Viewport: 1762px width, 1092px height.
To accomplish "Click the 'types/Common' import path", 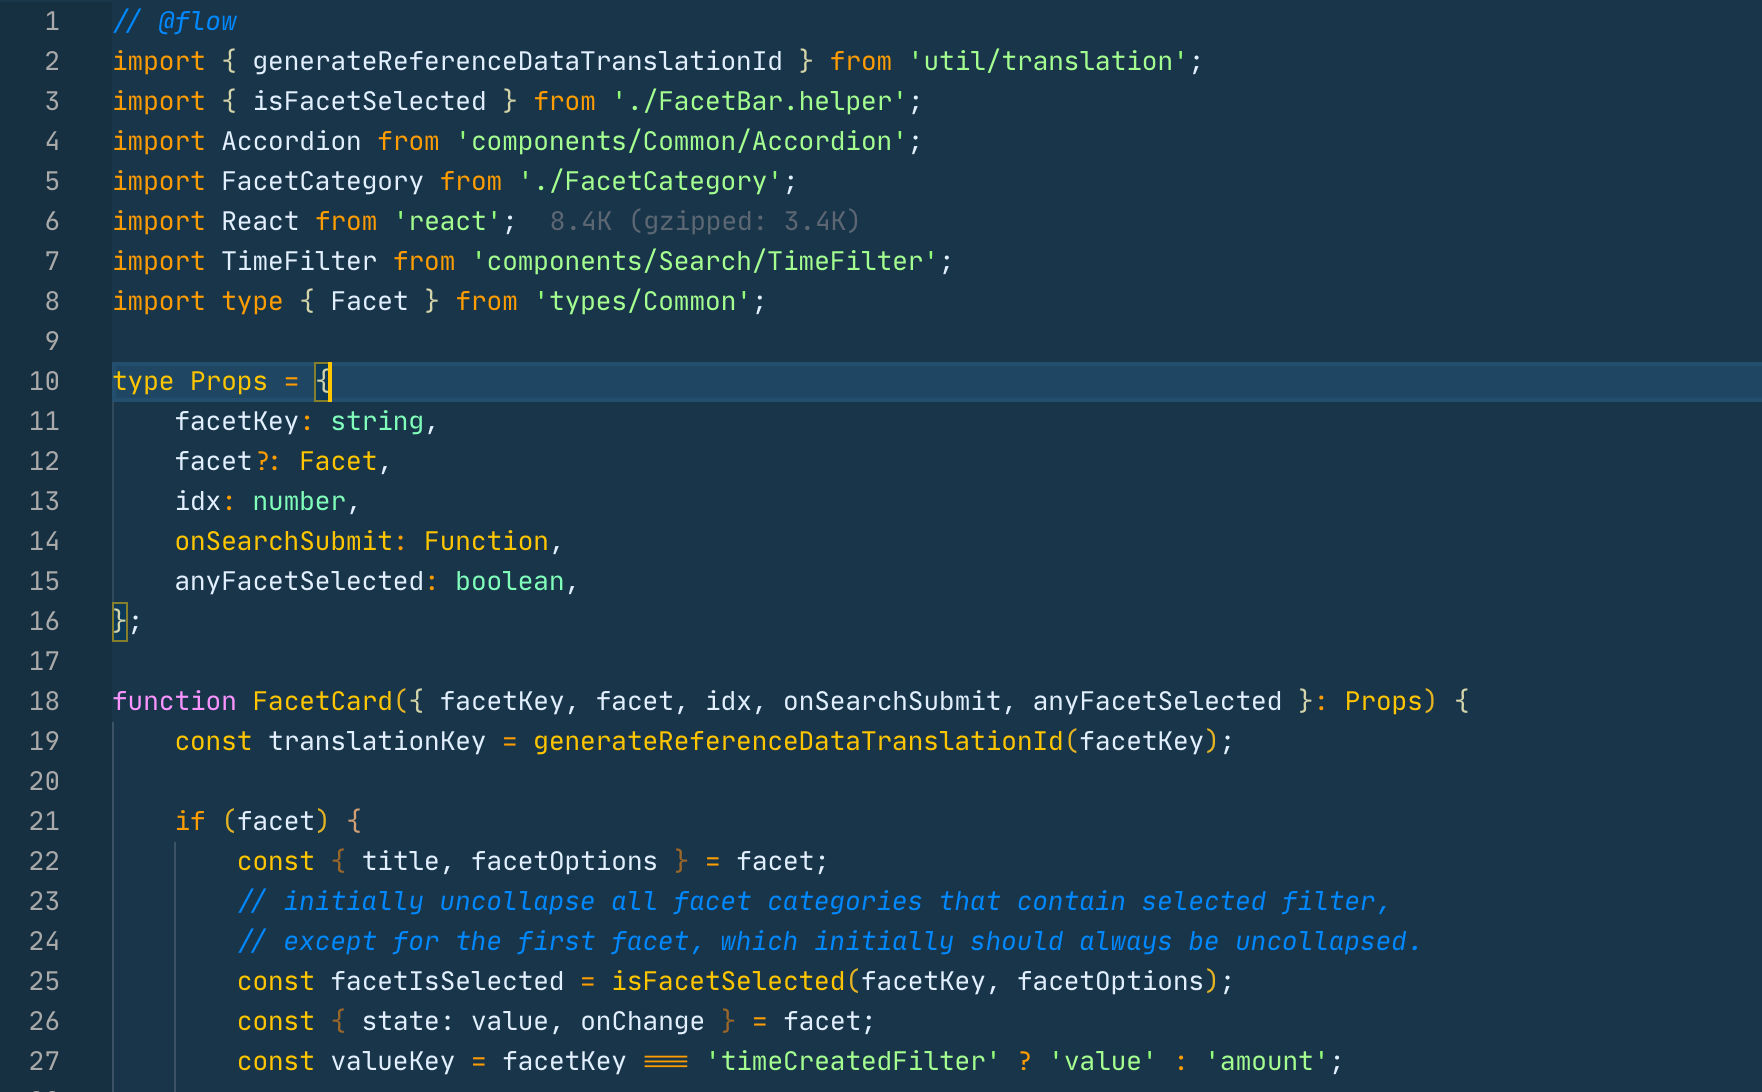I will point(642,301).
